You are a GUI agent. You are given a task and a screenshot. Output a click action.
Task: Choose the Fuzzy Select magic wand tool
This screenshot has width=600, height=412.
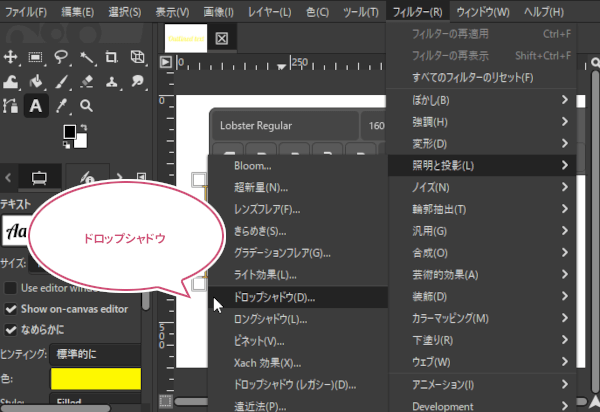click(85, 57)
